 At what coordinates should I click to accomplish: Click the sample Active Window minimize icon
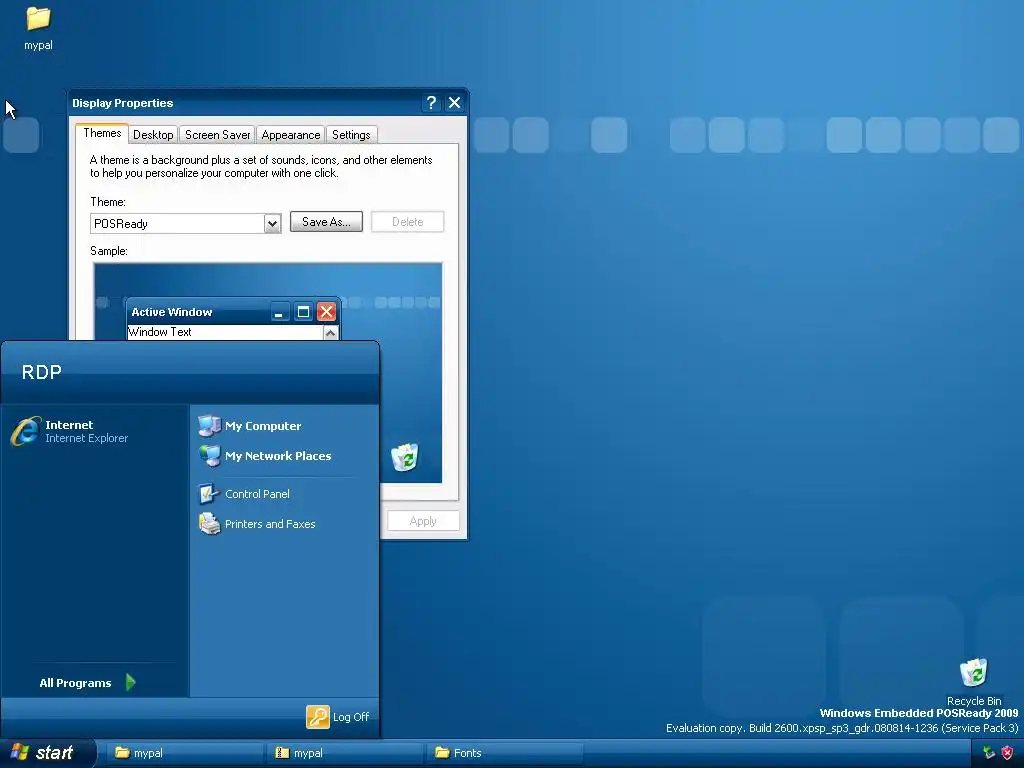[x=279, y=312]
